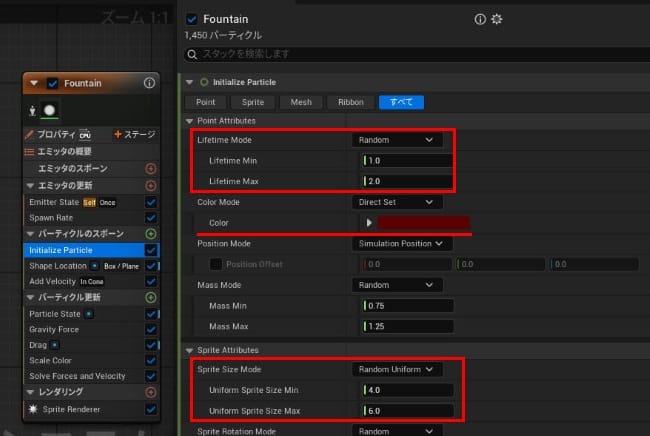Toggle the Initialize Particle module checkbox

point(151,250)
